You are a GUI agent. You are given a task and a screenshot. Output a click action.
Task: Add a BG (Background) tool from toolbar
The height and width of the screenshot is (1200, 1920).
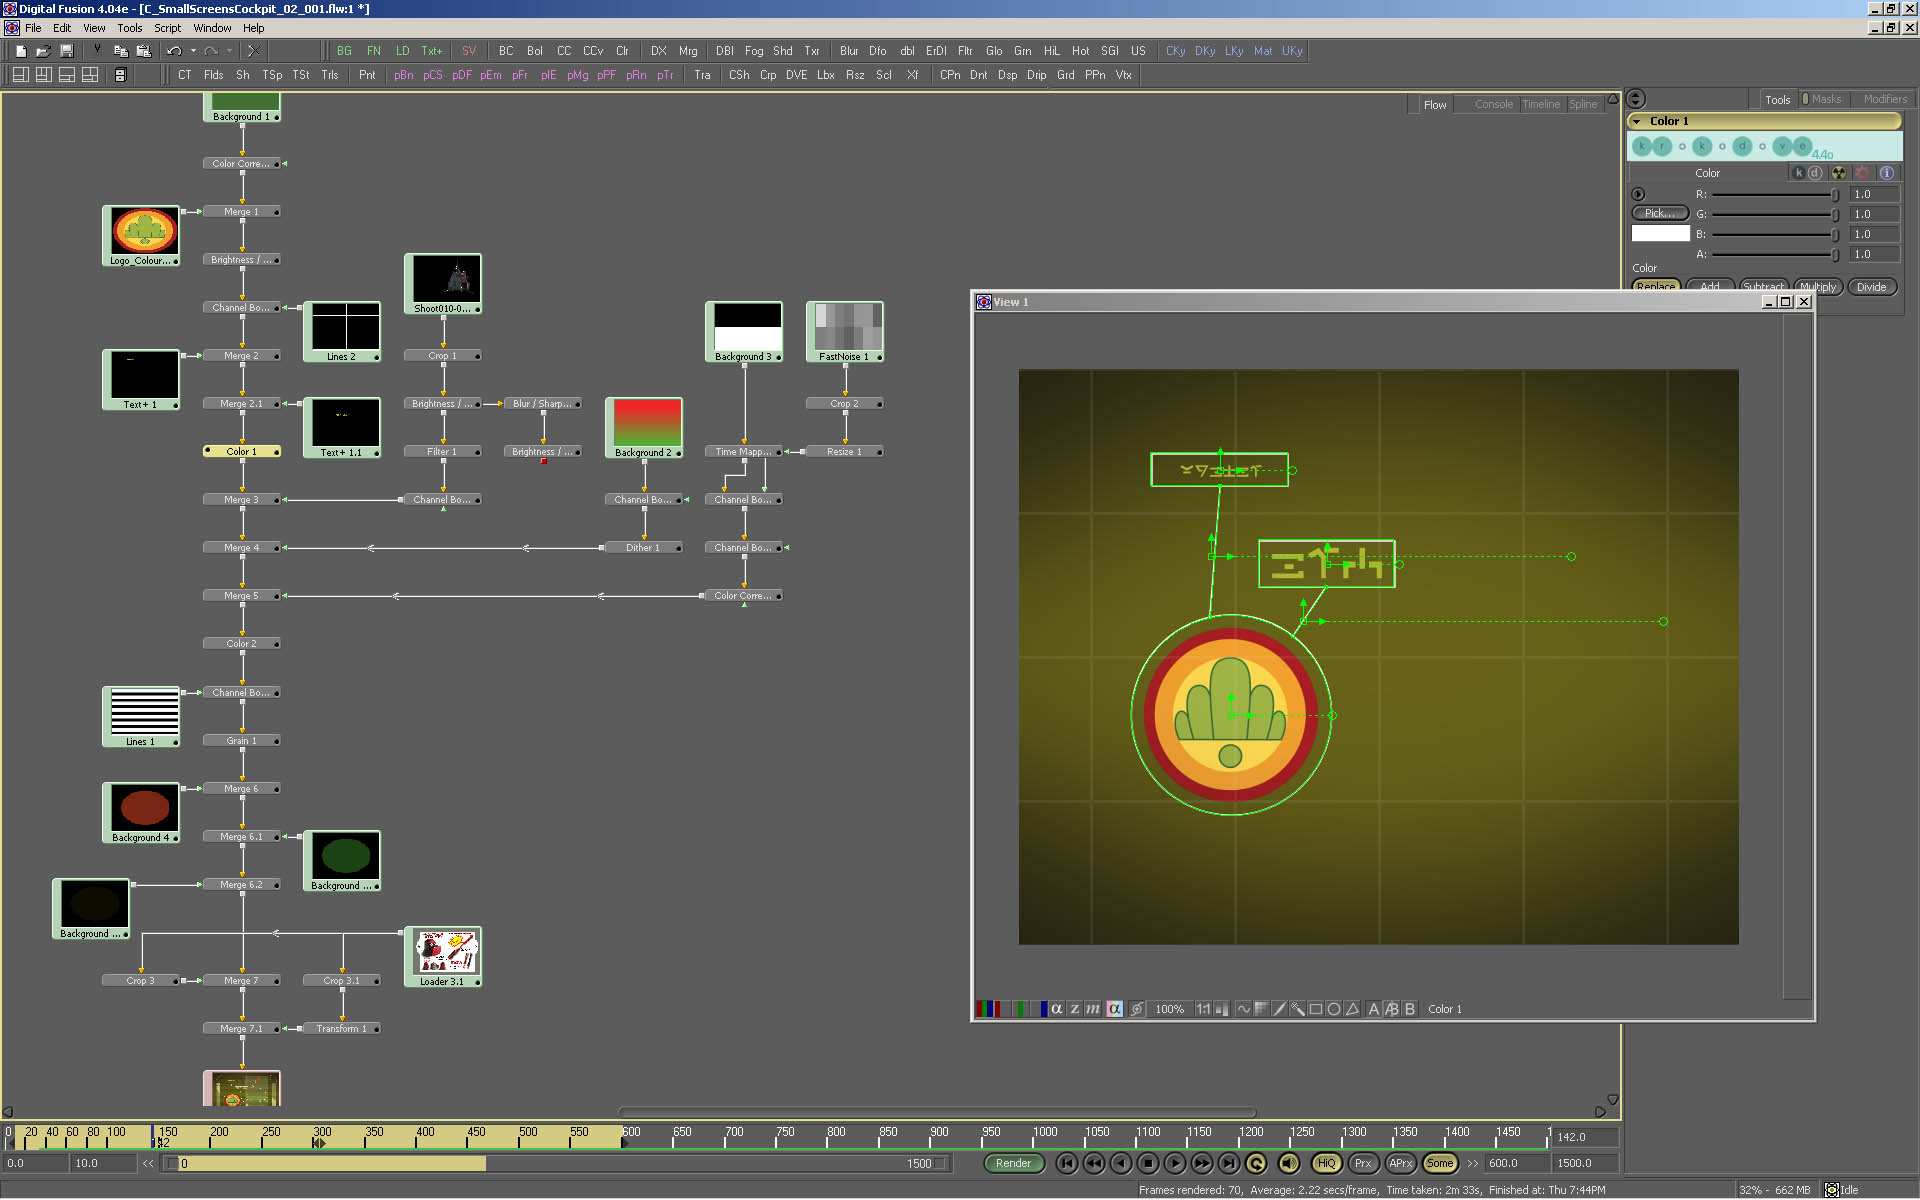(344, 51)
